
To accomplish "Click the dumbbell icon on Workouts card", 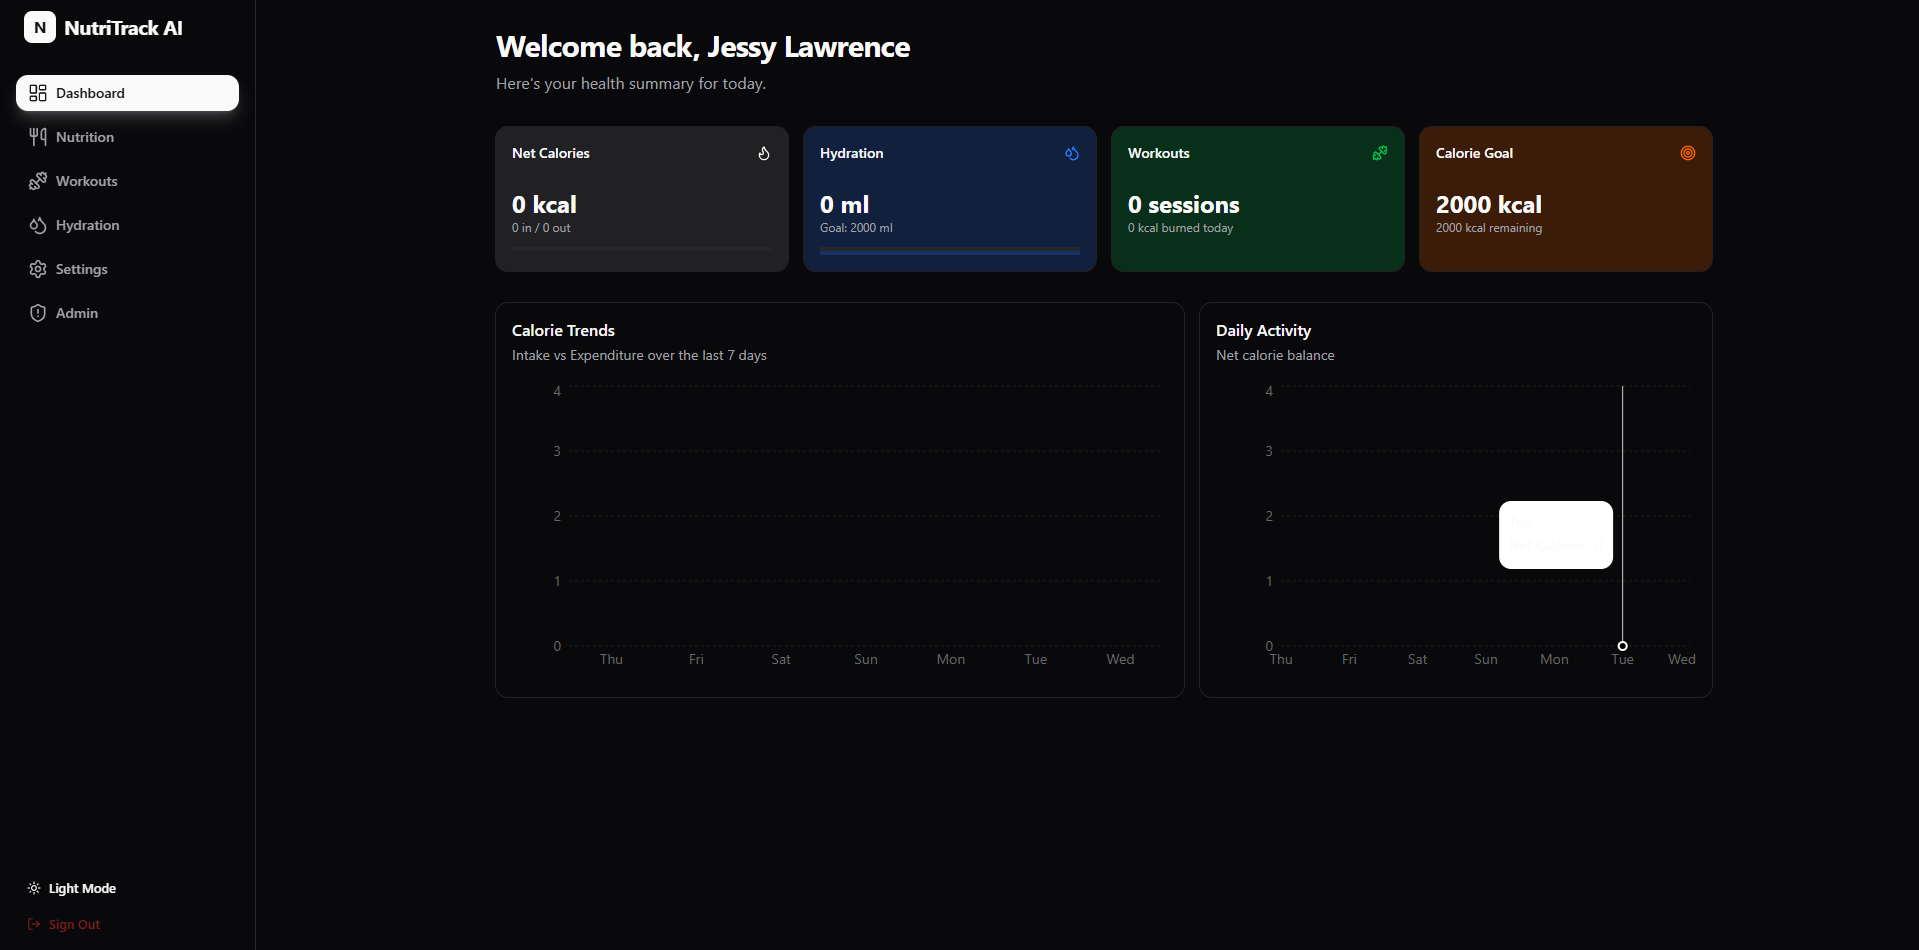I will (1380, 153).
